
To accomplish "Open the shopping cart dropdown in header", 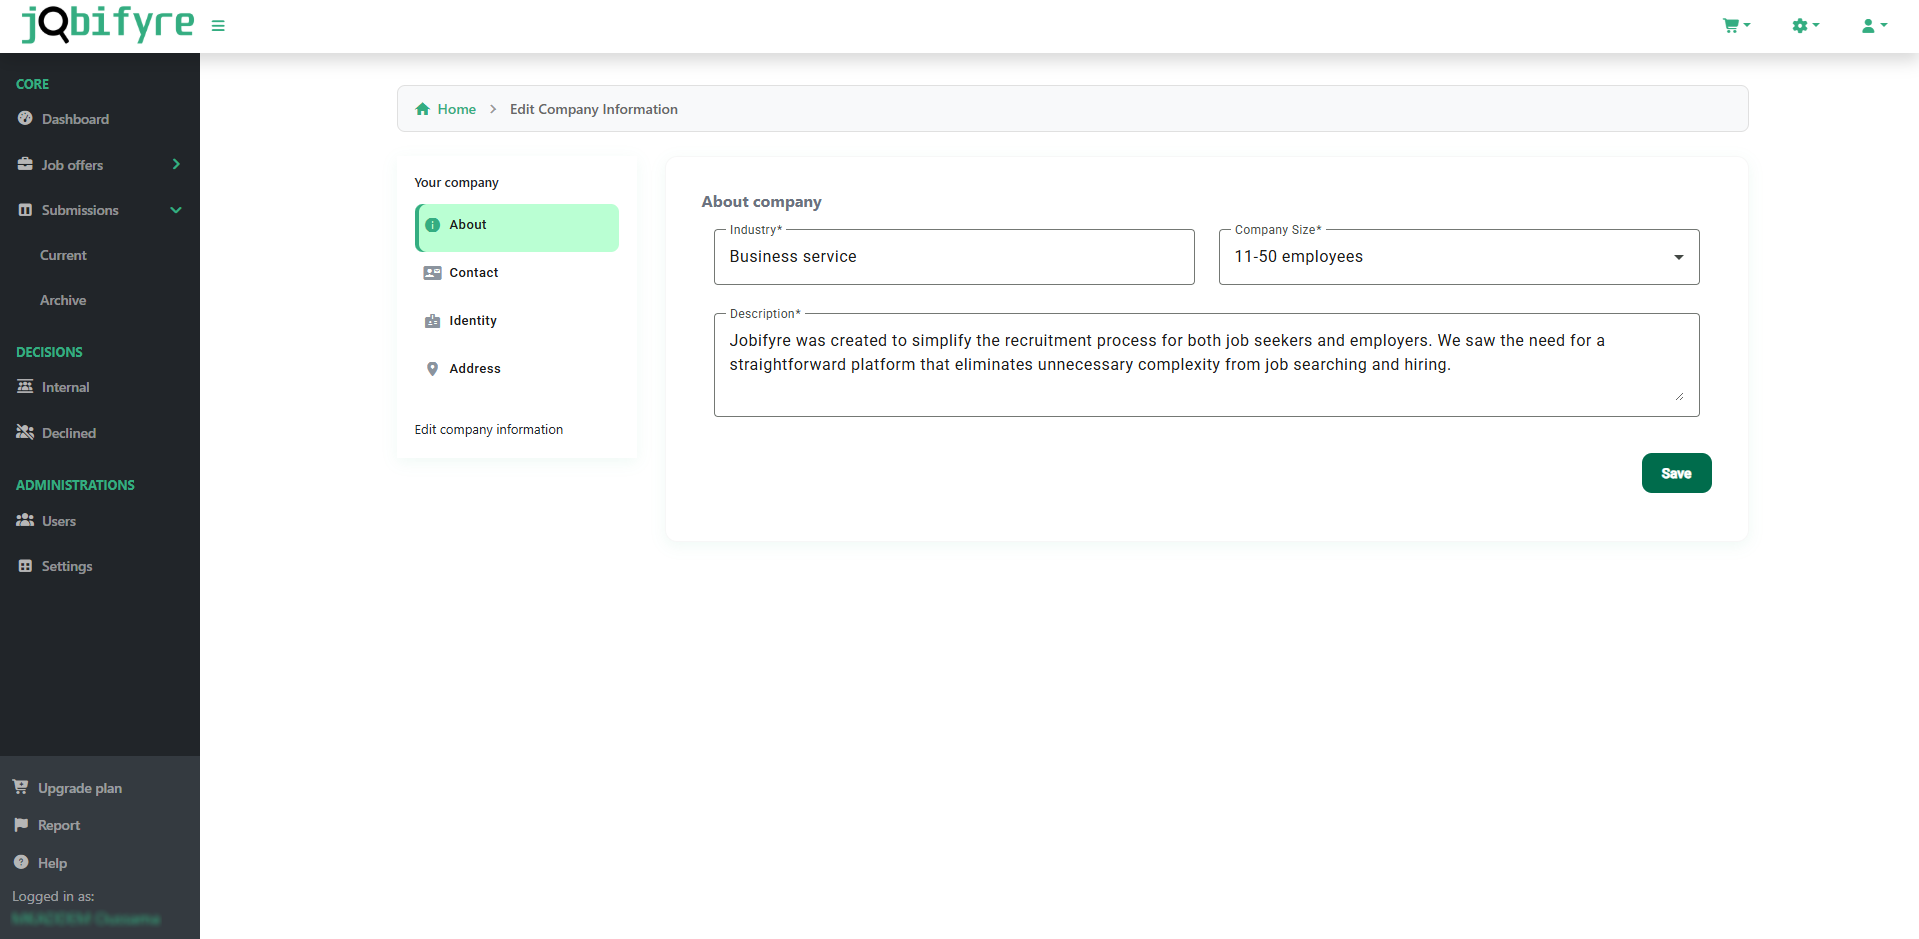I will click(1735, 26).
